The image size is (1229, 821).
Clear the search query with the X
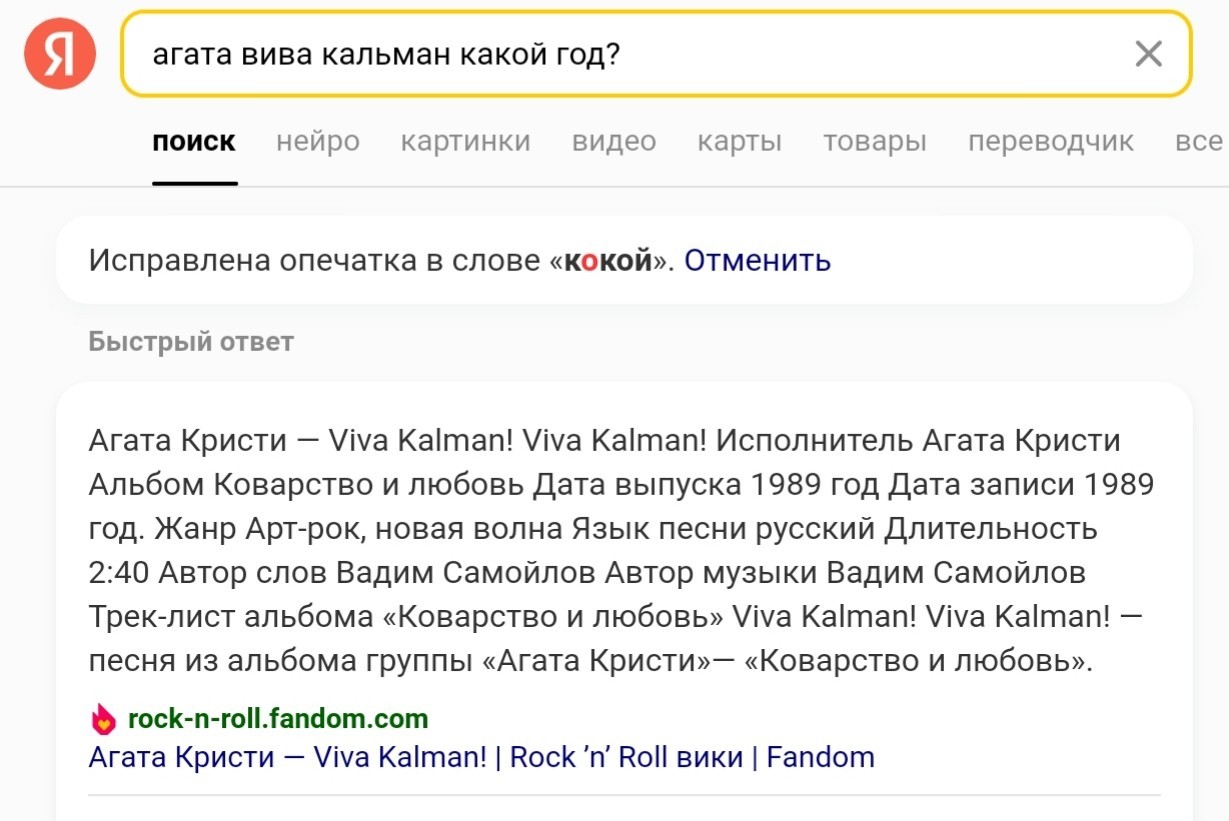point(1148,54)
